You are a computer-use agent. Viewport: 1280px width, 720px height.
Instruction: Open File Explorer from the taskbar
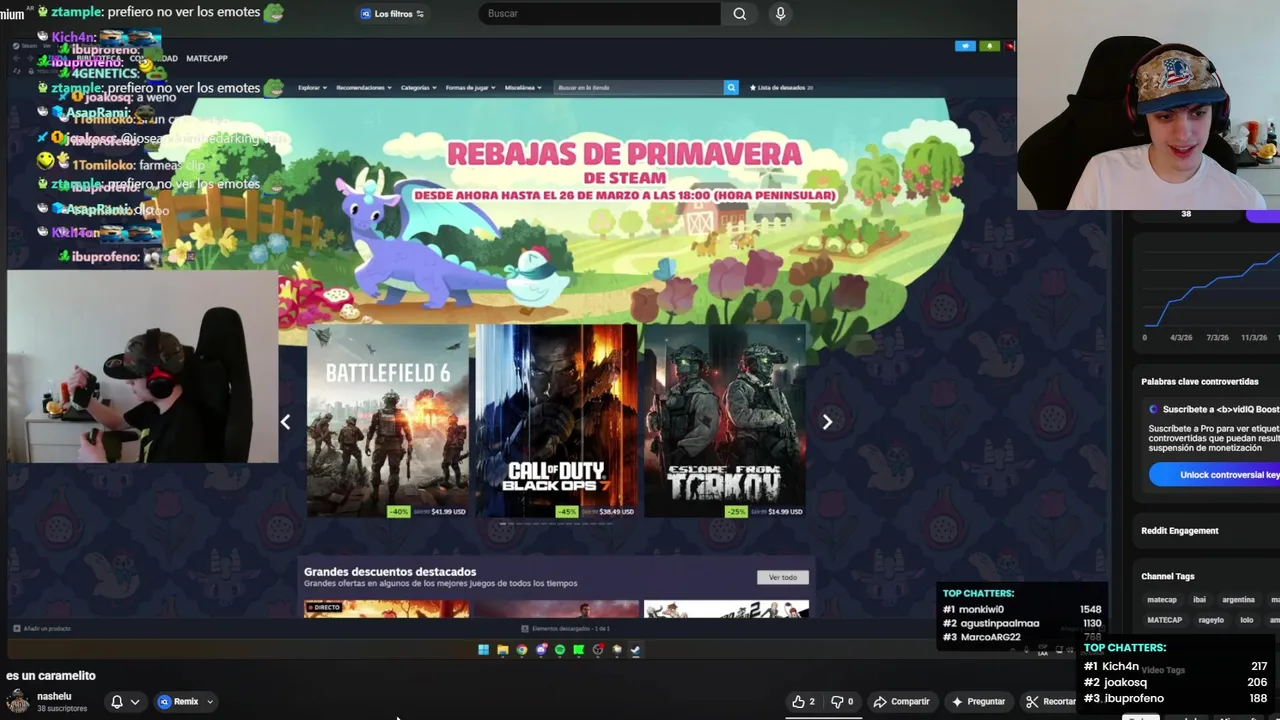coord(502,650)
